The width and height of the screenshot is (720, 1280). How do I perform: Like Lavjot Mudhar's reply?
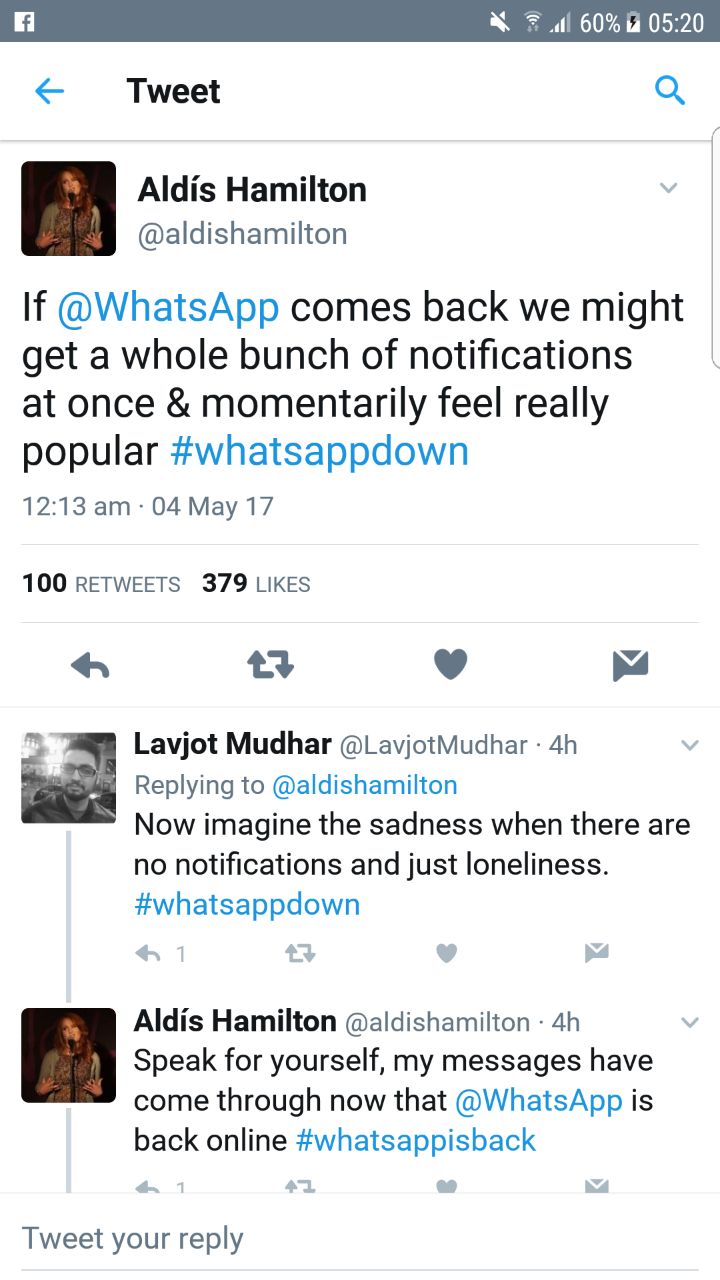(447, 954)
